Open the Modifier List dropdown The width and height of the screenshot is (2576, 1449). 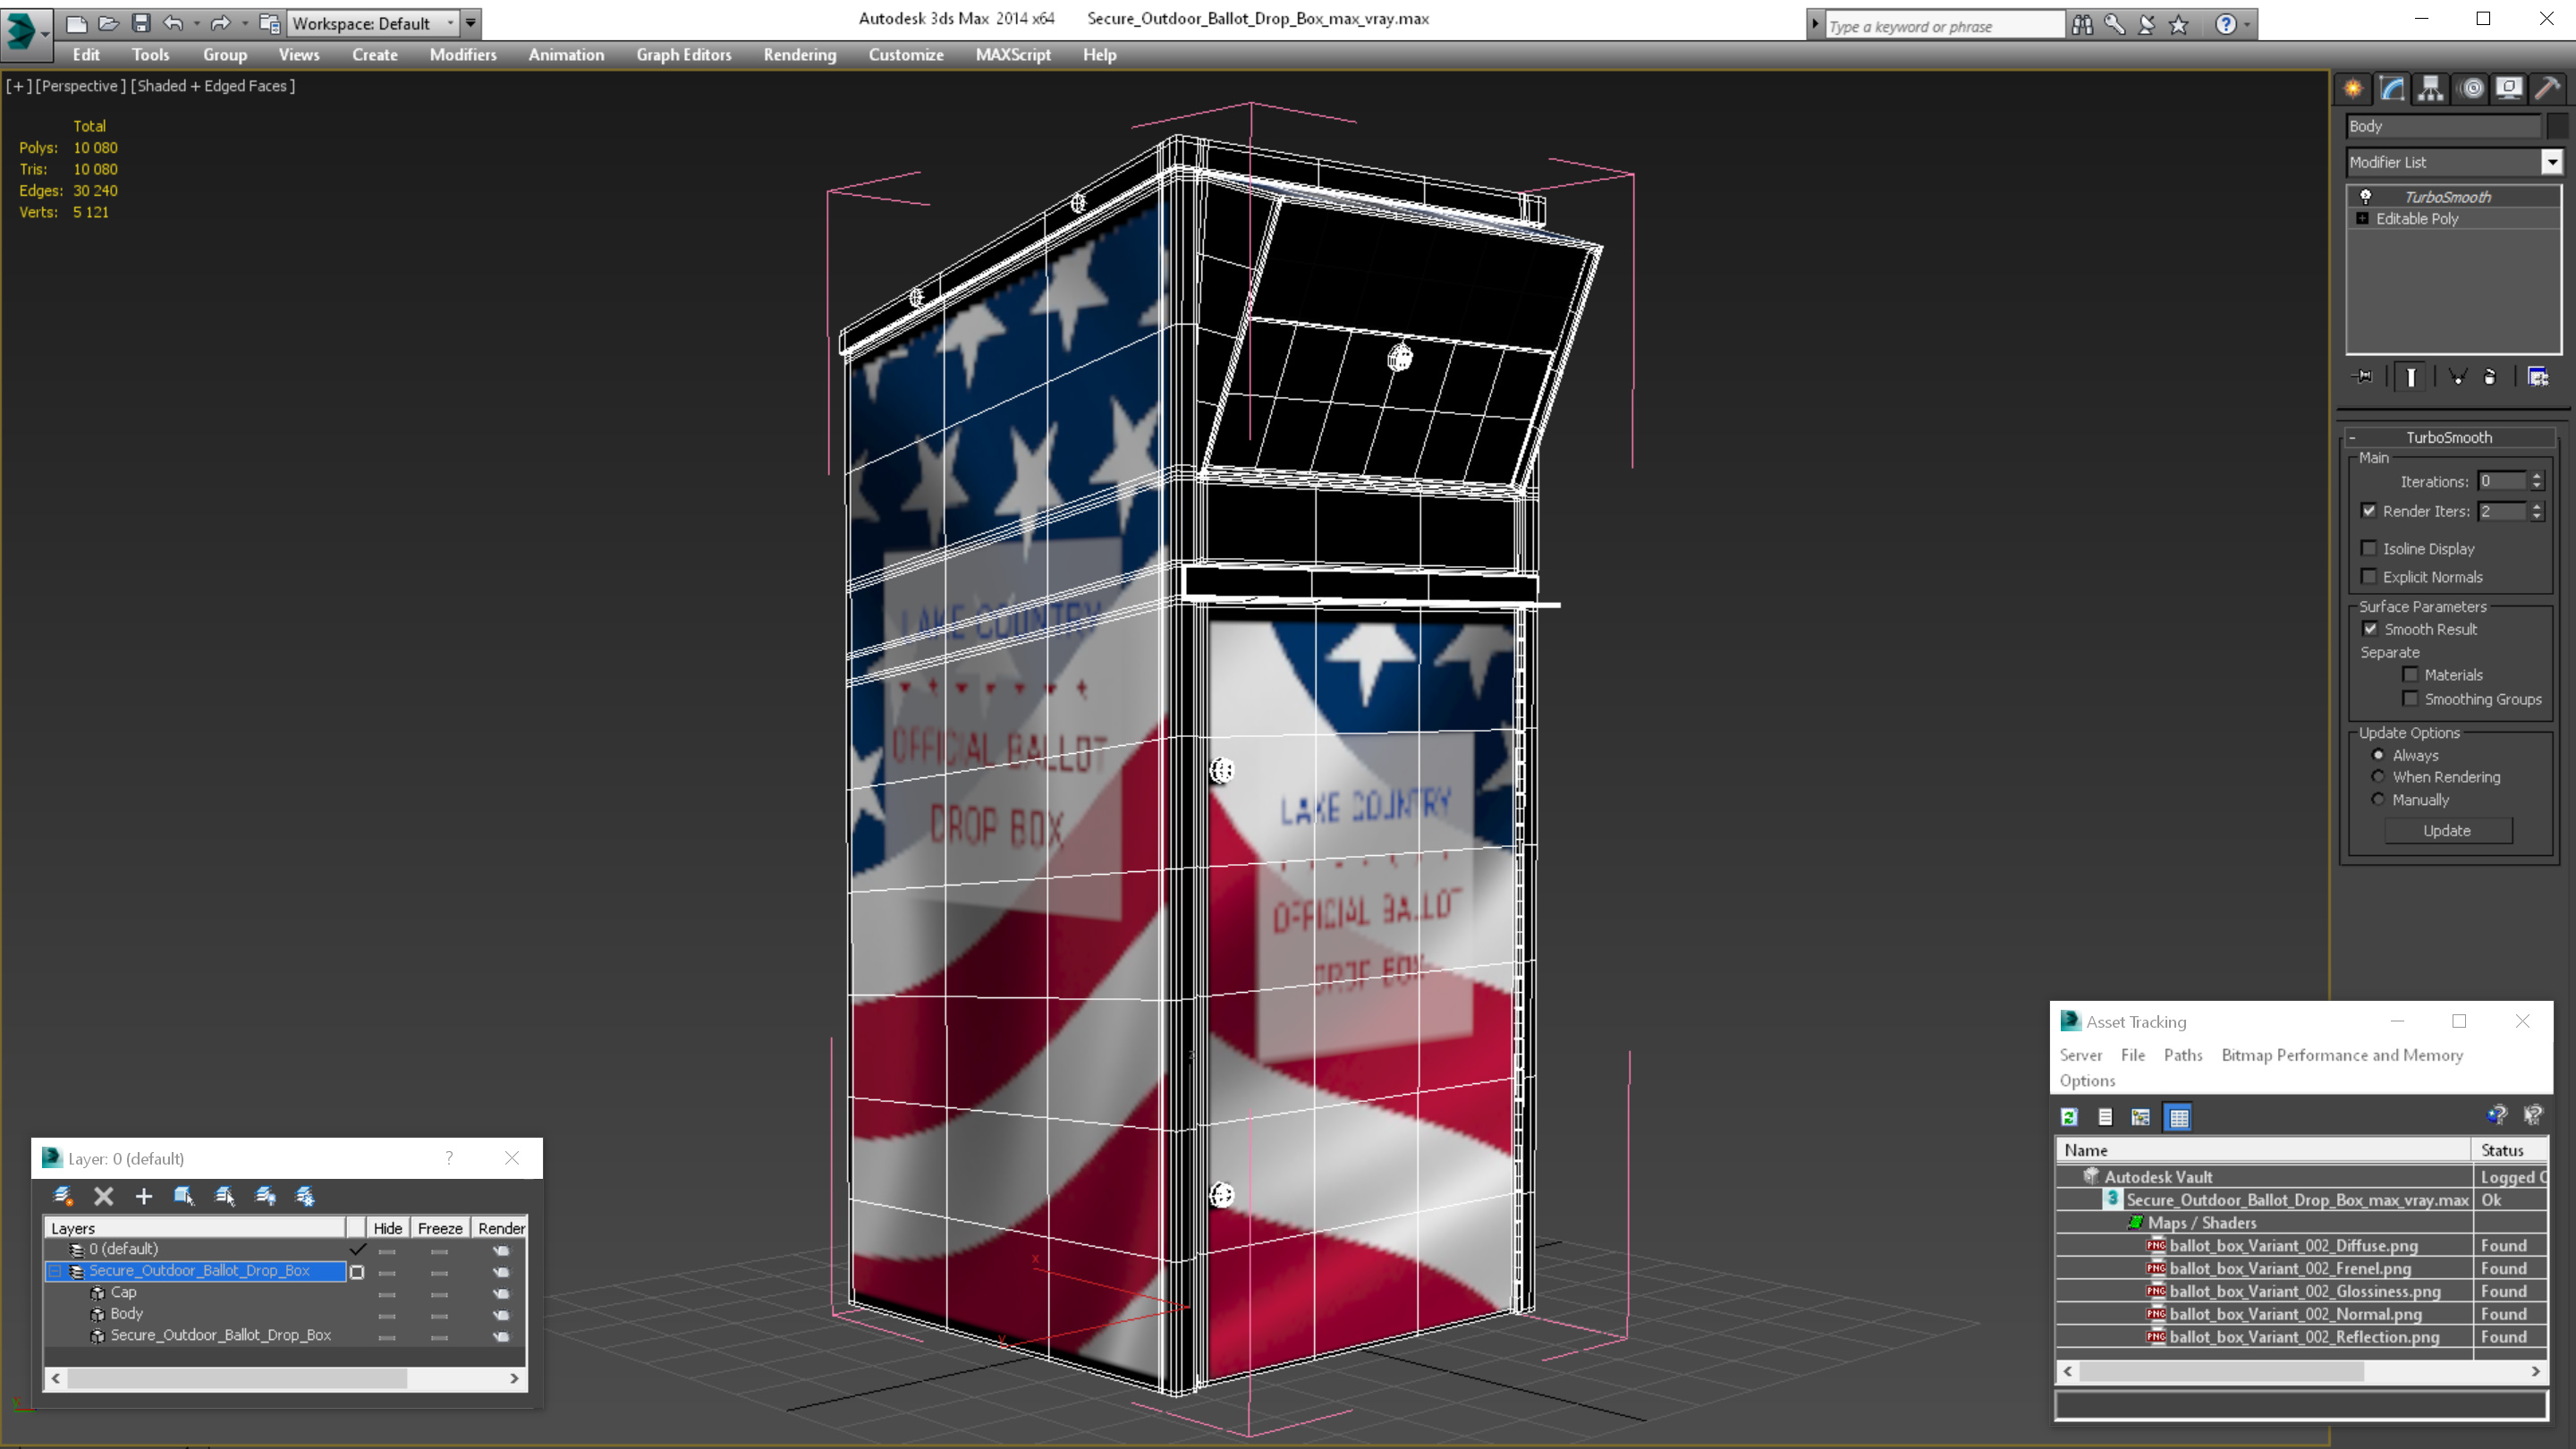[x=2552, y=162]
